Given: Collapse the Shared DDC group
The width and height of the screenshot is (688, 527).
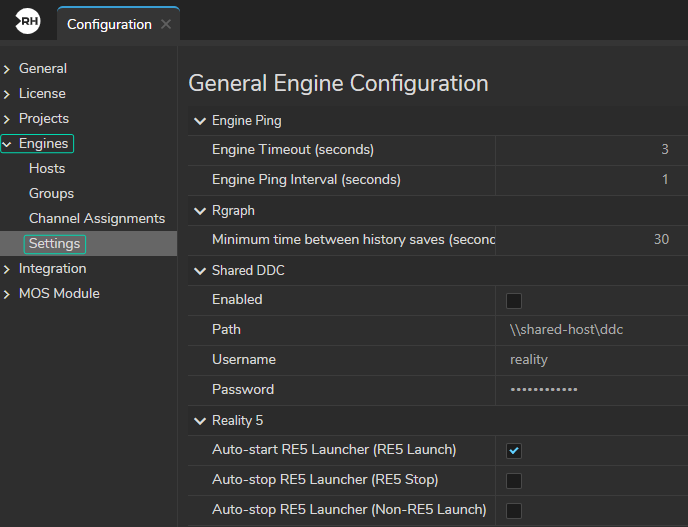Looking at the screenshot, I should (x=200, y=271).
